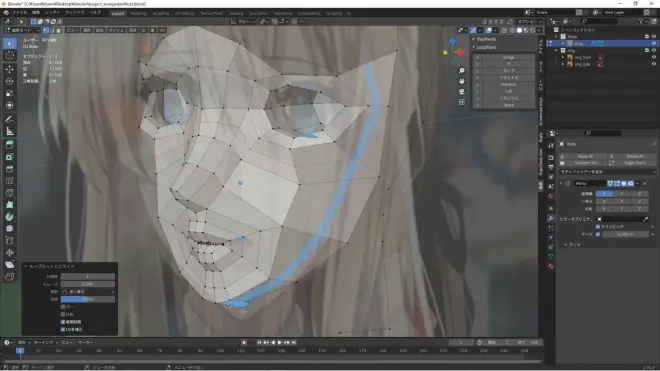Toggle the camera view icon in viewport
The width and height of the screenshot is (660, 371).
coord(462,92)
